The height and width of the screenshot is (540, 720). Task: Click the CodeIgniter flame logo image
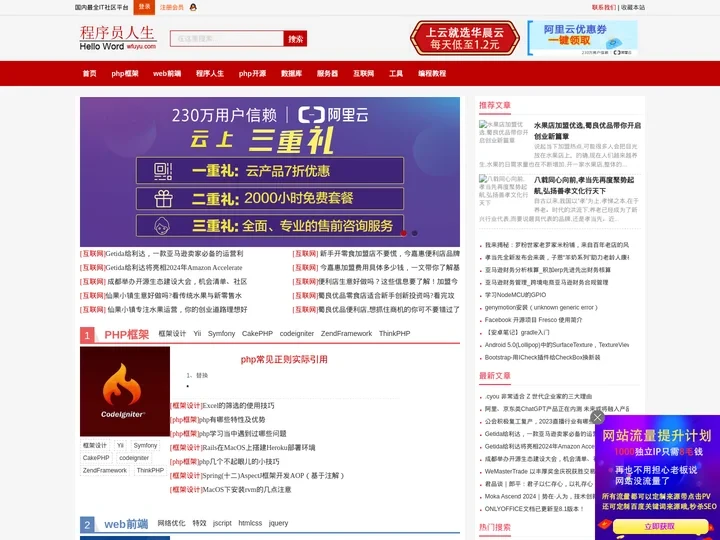(x=125, y=391)
